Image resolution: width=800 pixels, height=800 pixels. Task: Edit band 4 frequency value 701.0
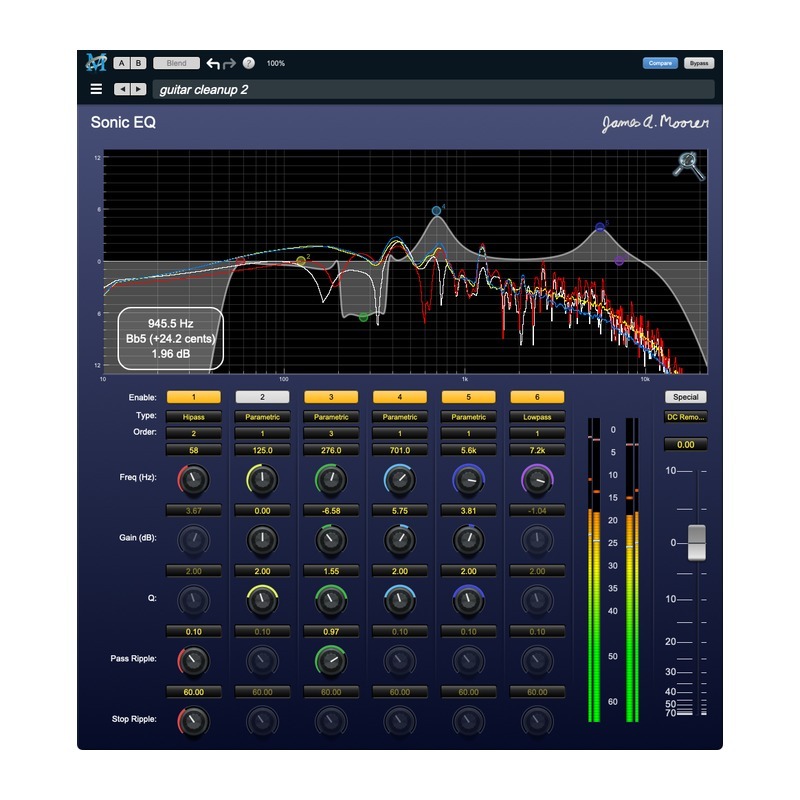click(x=399, y=451)
